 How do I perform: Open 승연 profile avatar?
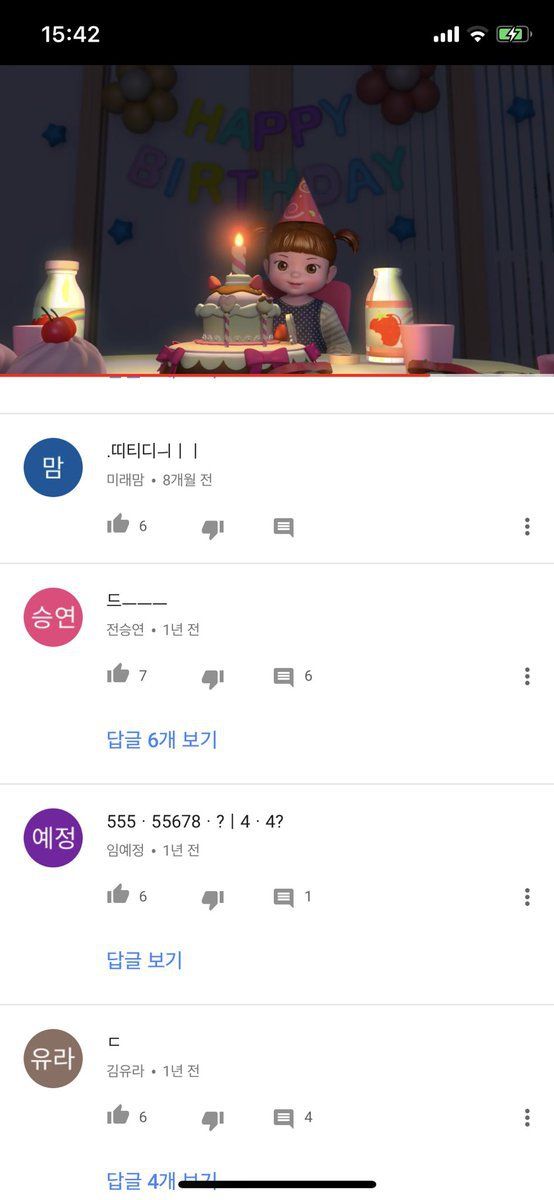[x=53, y=617]
